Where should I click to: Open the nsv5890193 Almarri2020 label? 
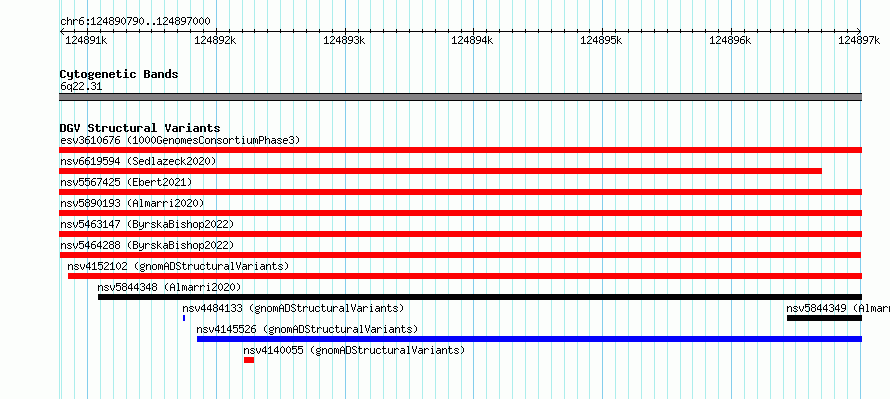(x=132, y=203)
